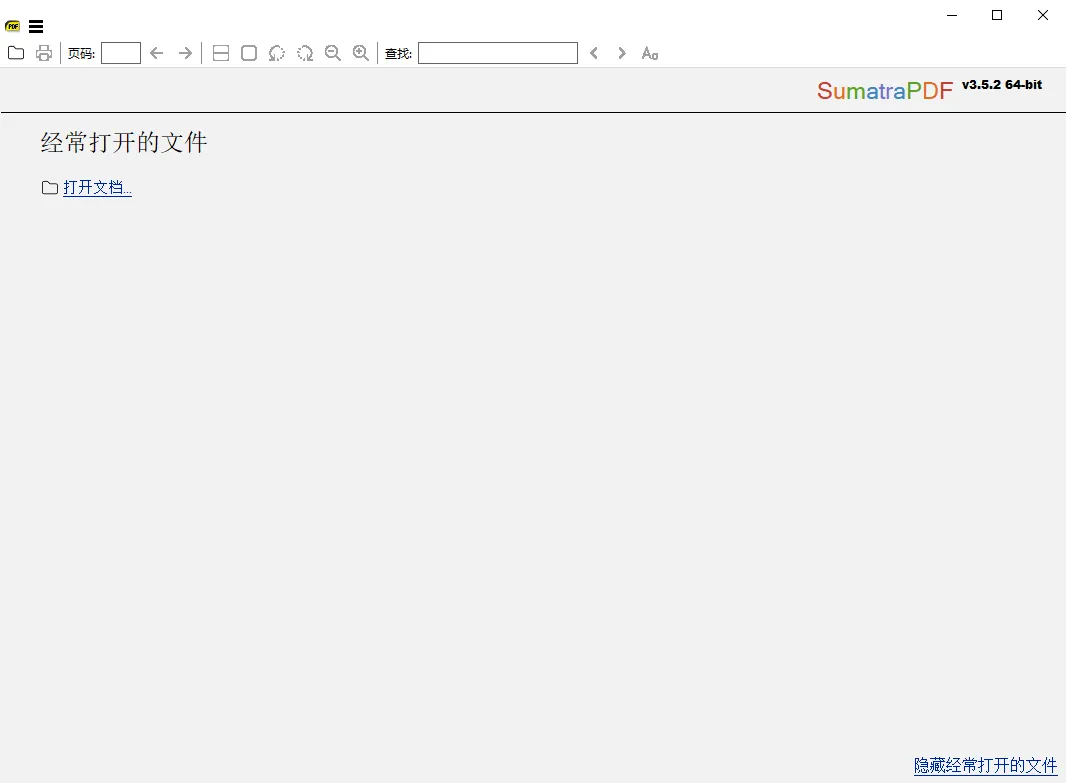Rotate page right icon
Viewport: 1066px width, 783px height.
point(305,53)
